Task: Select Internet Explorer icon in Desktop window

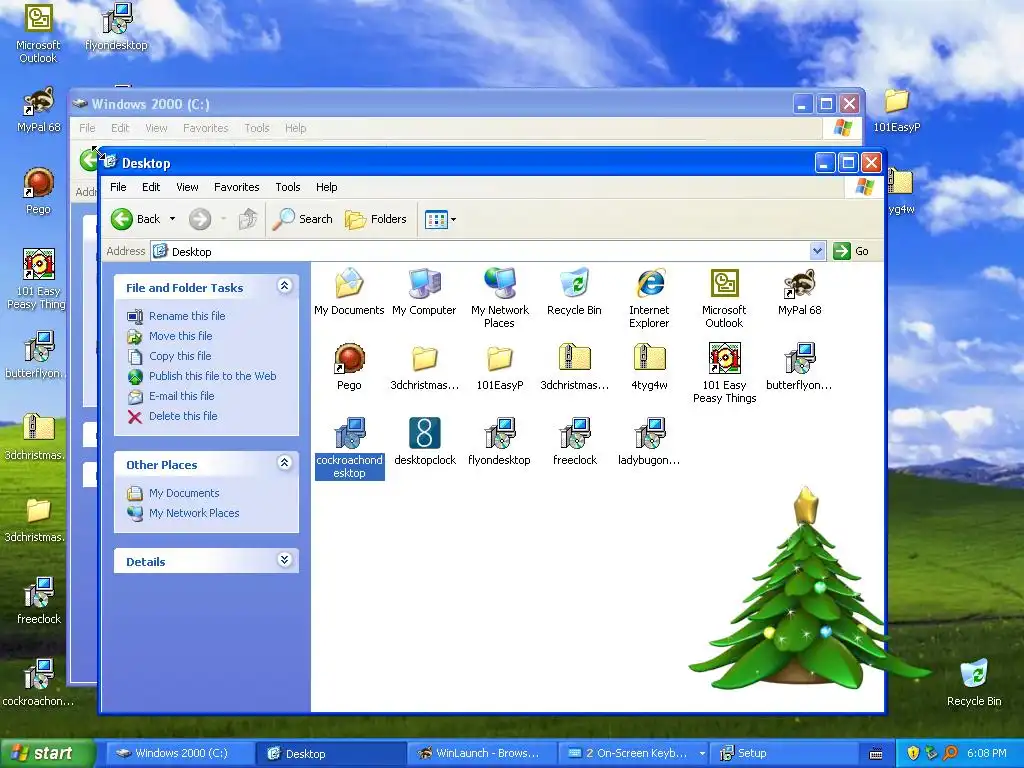Action: 649,298
